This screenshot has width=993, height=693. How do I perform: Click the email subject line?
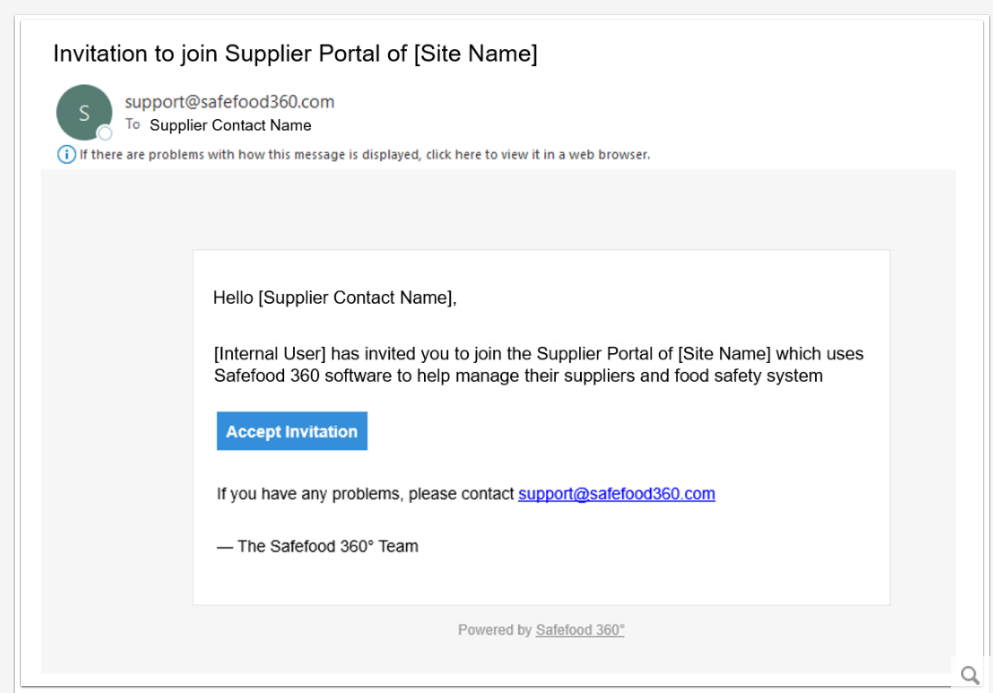pos(295,54)
